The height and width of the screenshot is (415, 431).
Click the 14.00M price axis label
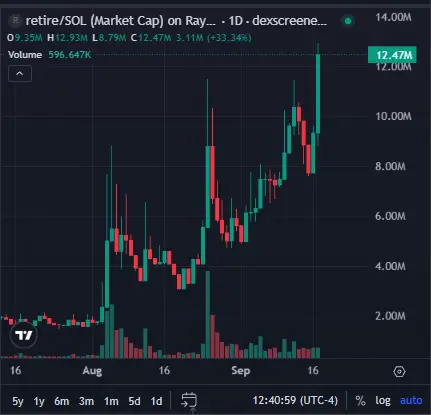pyautogui.click(x=393, y=17)
